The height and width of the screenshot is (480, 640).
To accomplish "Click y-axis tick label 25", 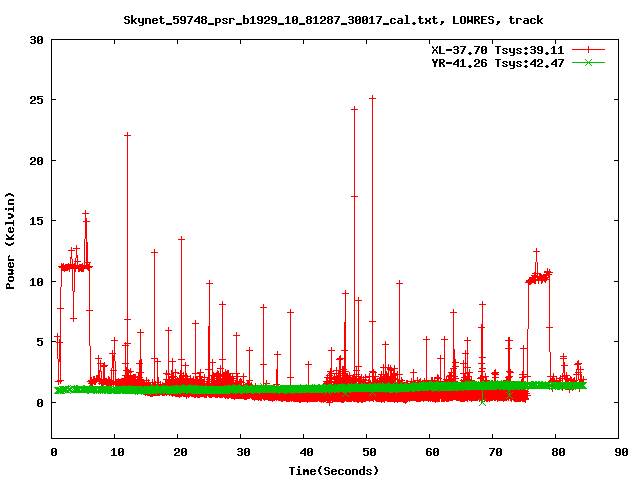I will [36, 100].
